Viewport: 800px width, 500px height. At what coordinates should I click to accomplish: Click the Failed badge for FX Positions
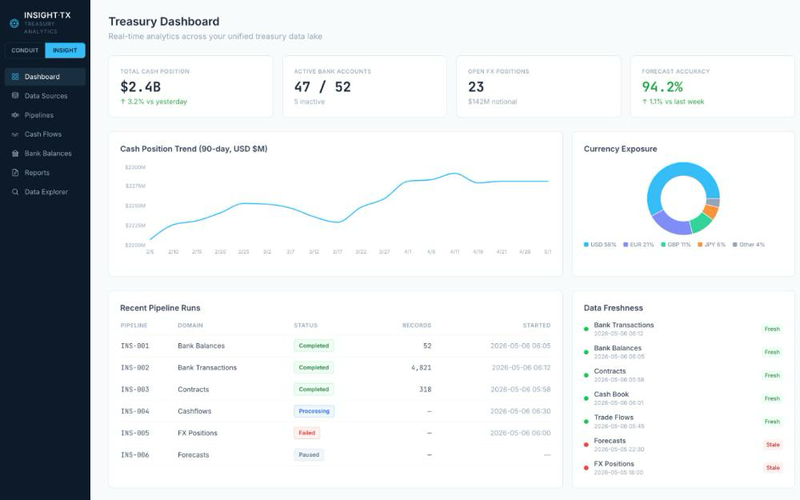pyautogui.click(x=307, y=433)
